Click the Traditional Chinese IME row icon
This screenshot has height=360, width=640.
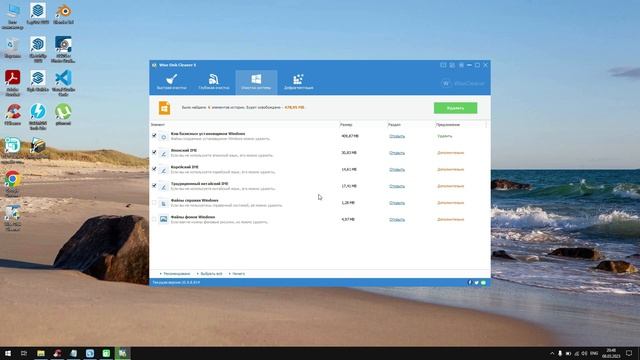click(x=163, y=187)
